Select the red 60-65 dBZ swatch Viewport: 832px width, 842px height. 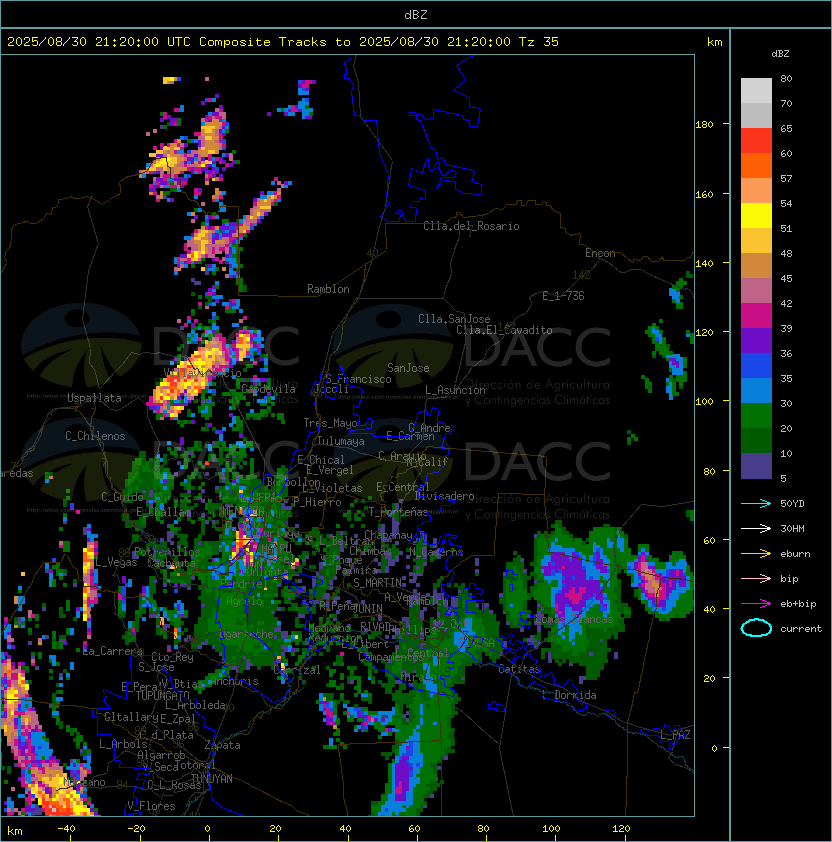coord(756,141)
